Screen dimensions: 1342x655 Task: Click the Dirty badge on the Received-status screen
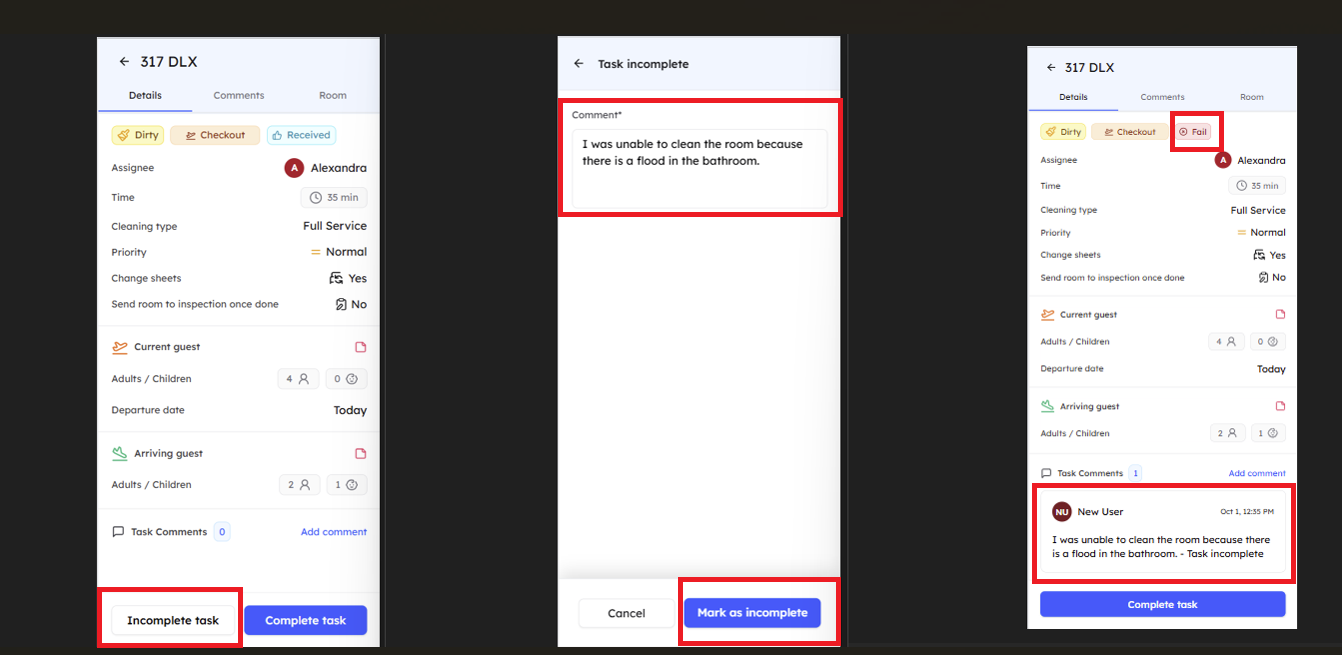pyautogui.click(x=138, y=135)
